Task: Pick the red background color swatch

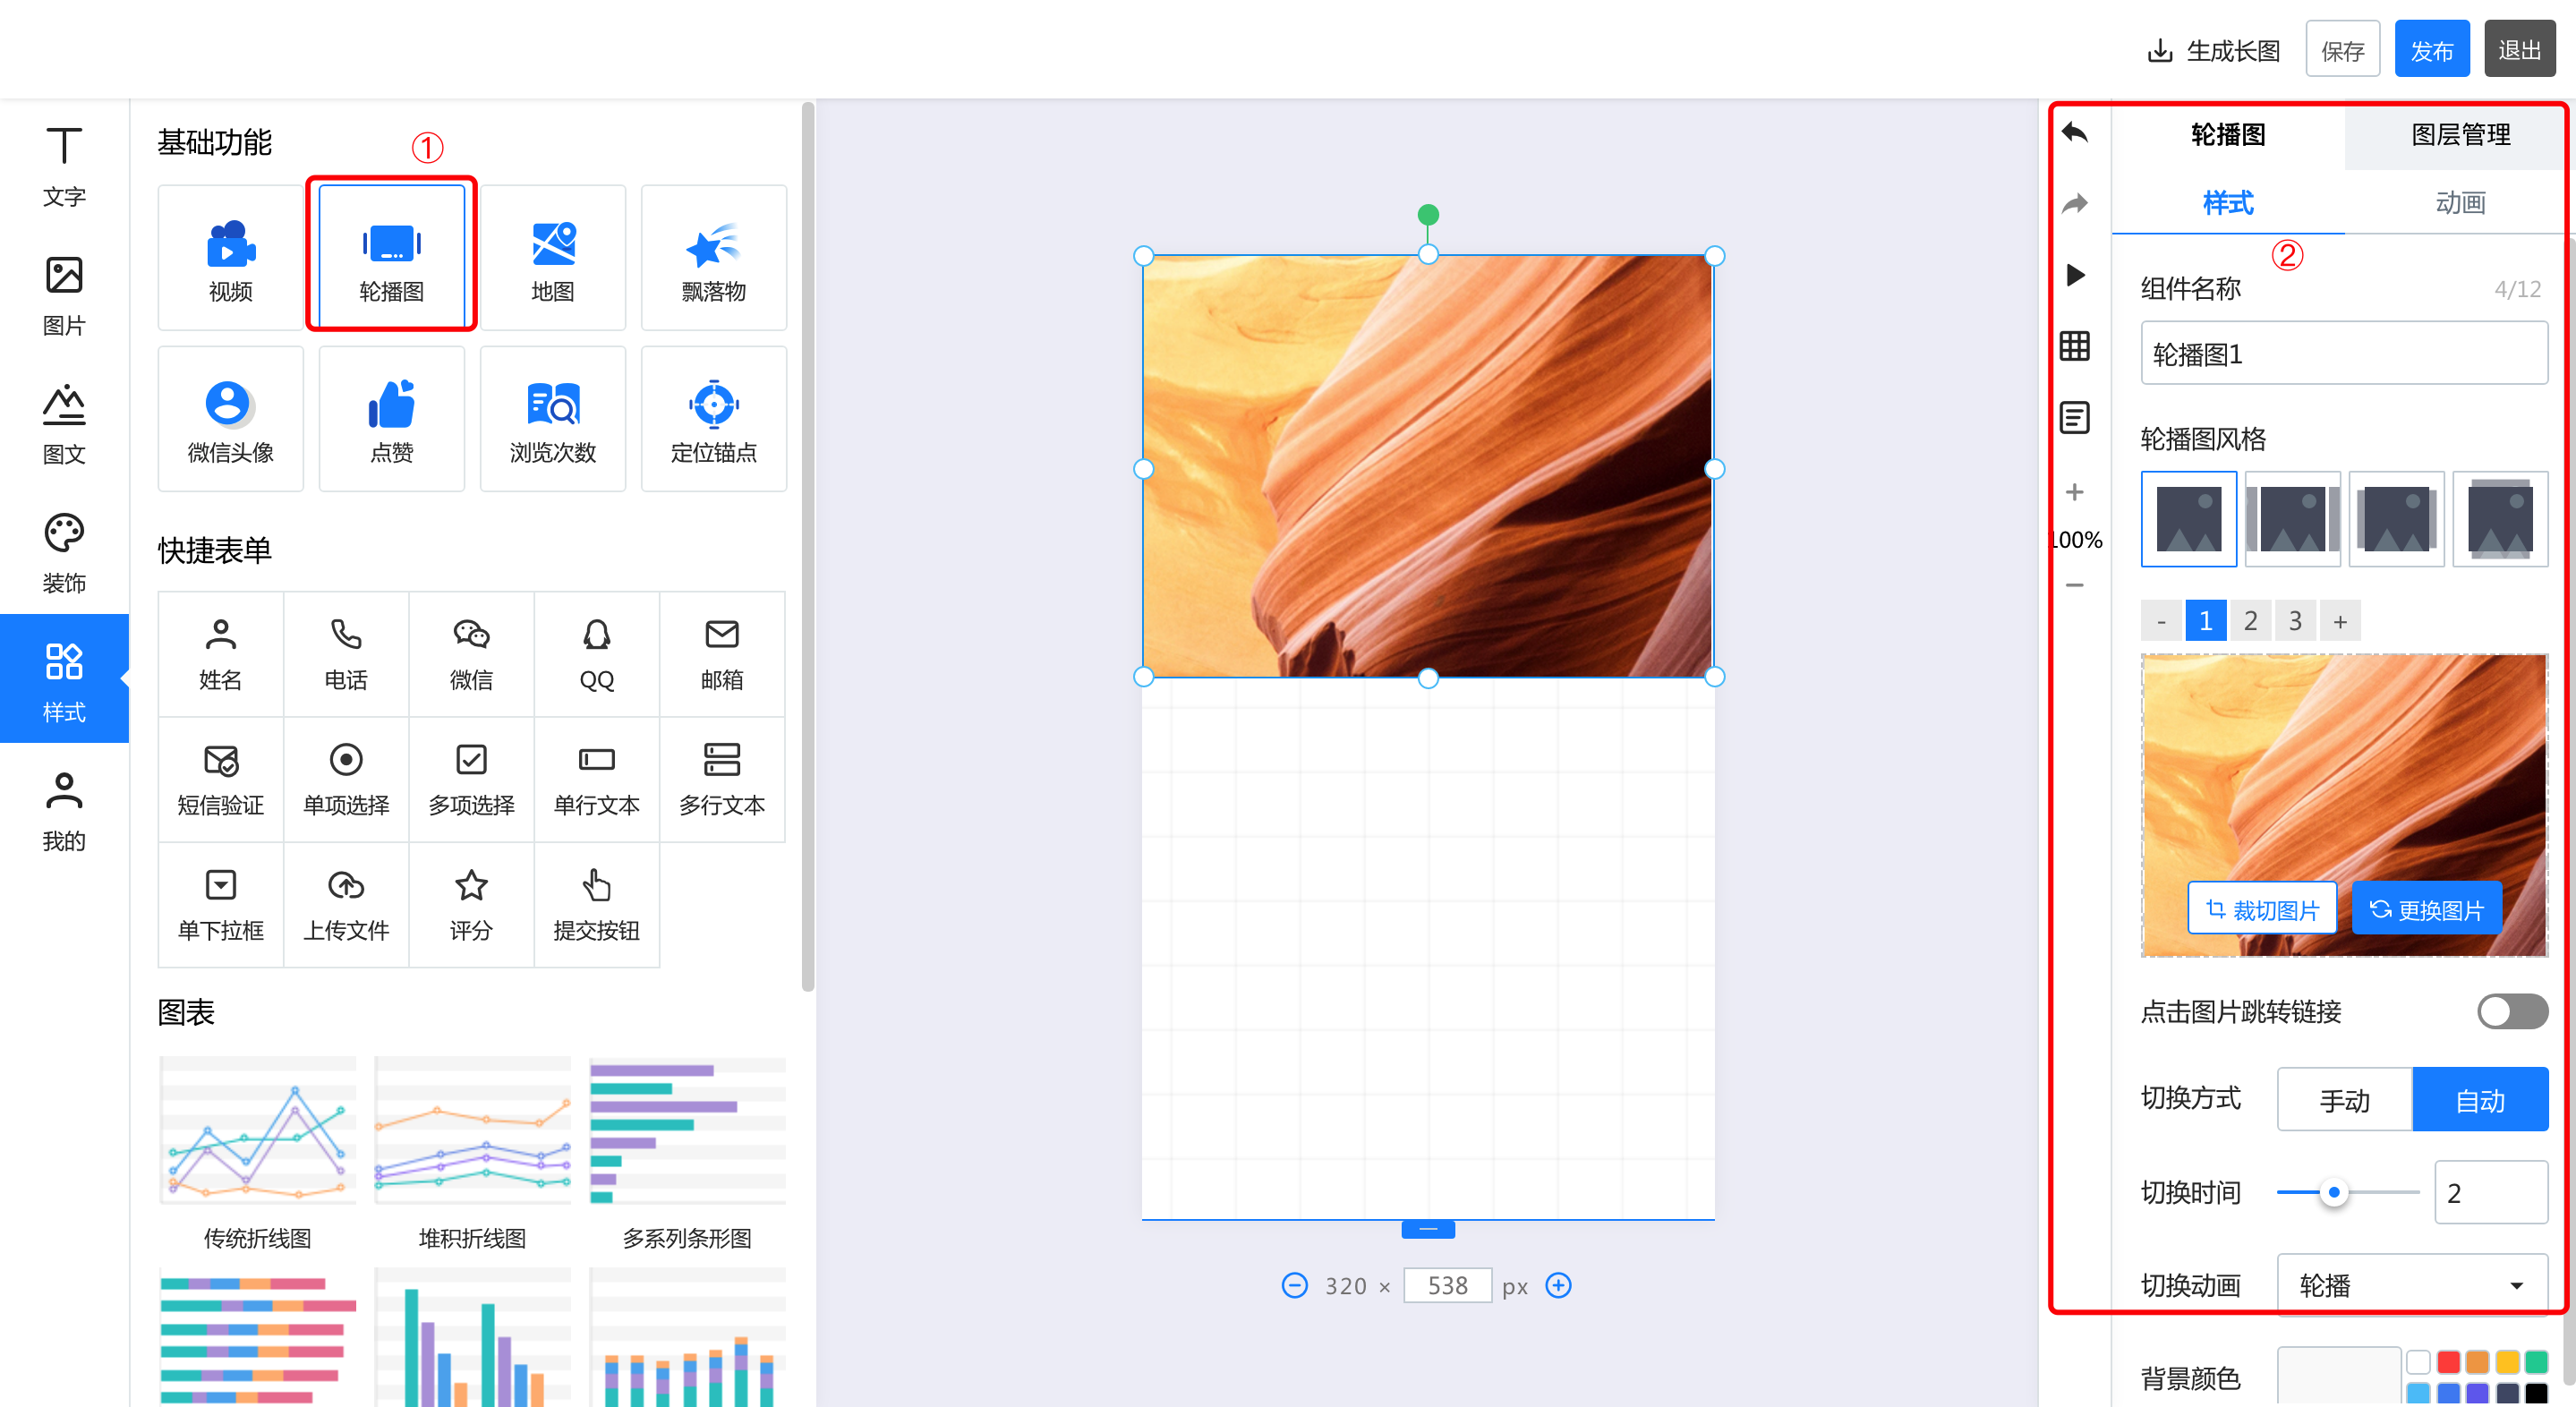Action: [x=2448, y=1362]
